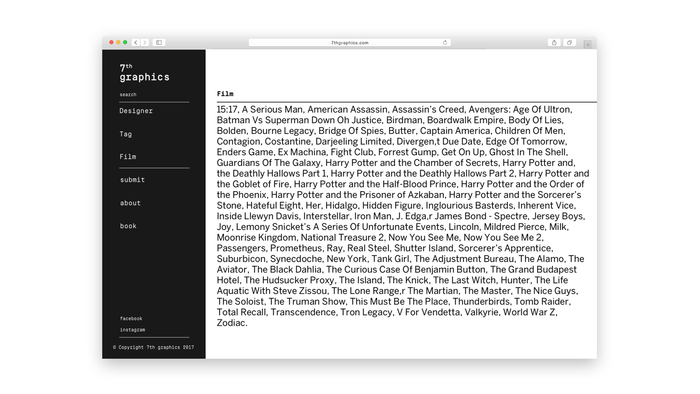Select the film 'Iron Man'

(373, 216)
